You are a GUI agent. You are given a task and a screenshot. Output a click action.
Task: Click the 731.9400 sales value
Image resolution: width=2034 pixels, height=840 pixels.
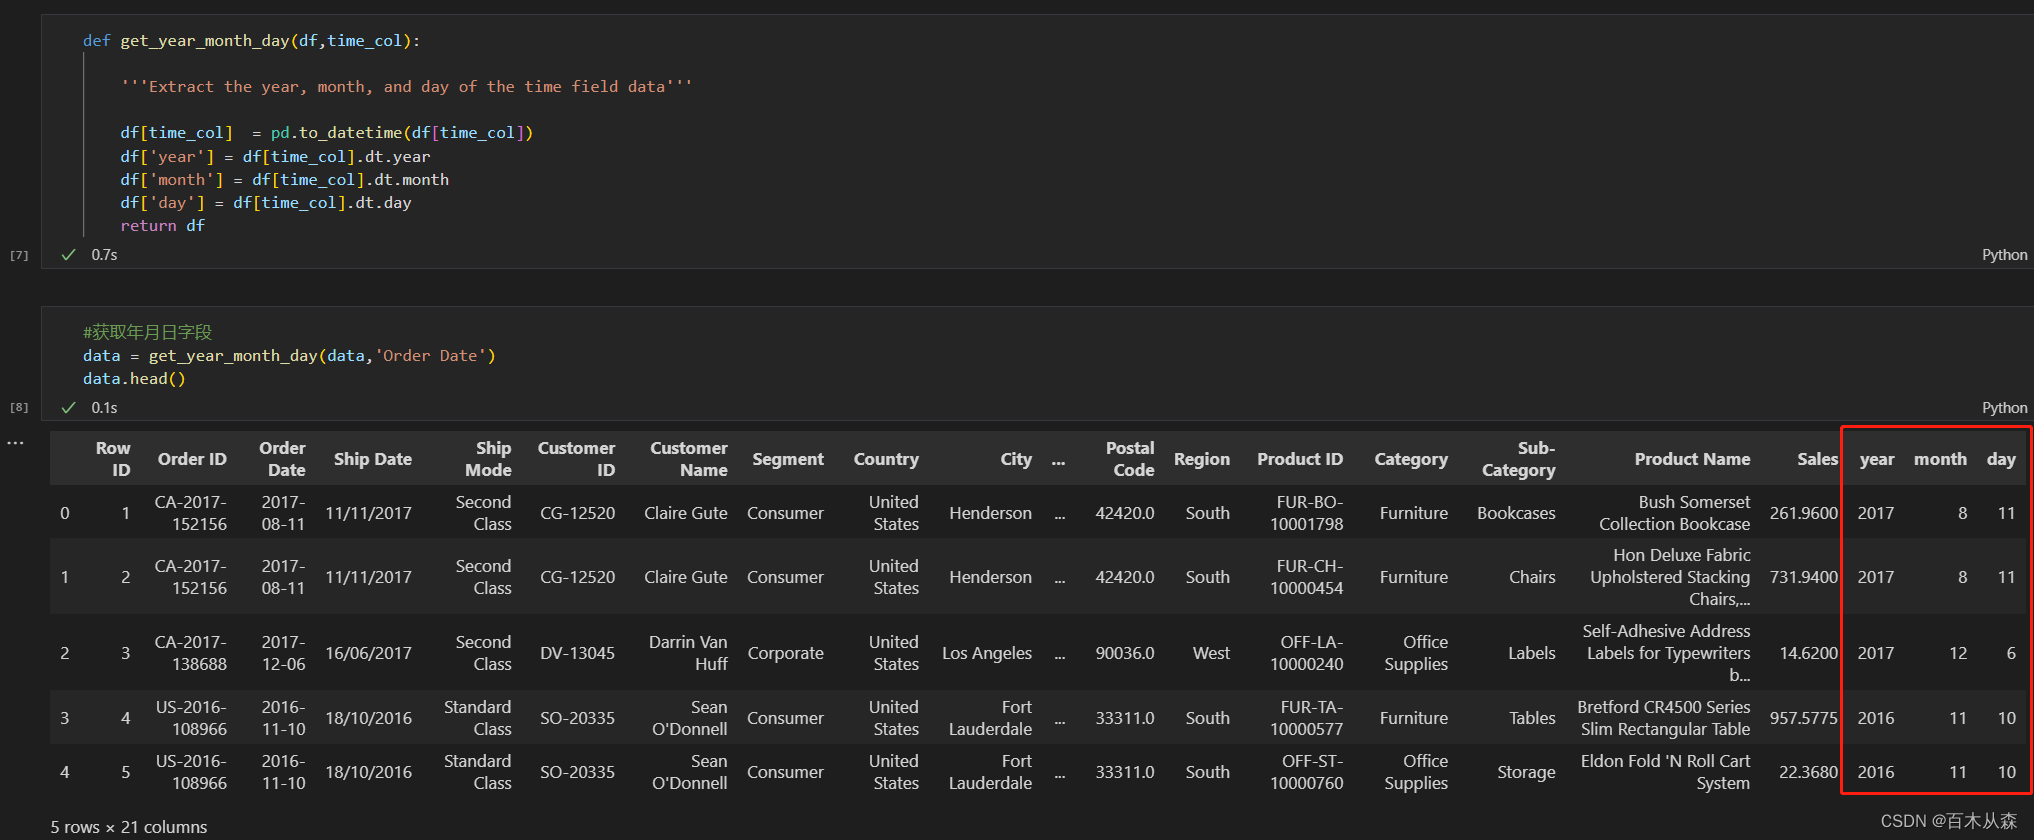(x=1804, y=577)
